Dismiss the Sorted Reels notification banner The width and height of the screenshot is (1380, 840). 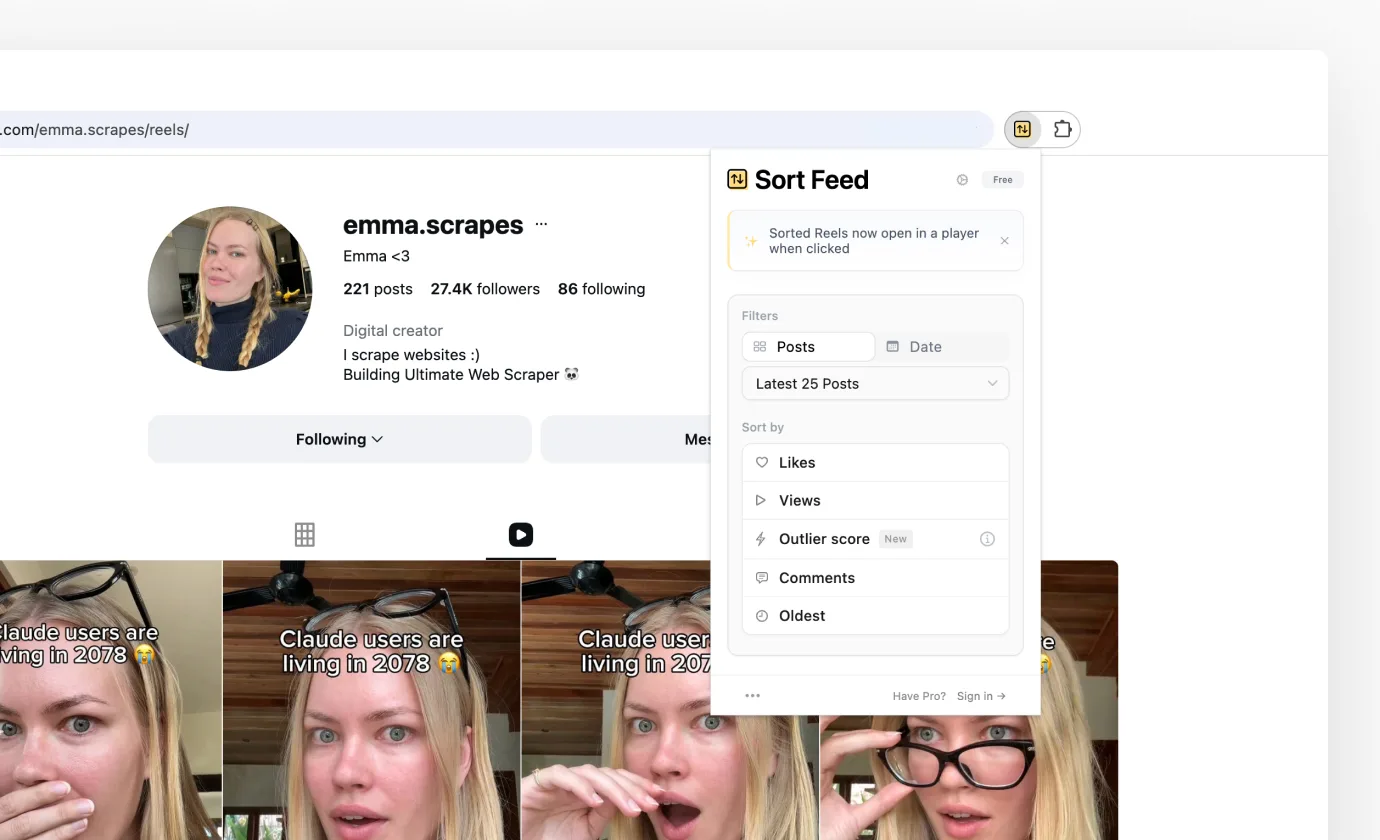[1004, 241]
